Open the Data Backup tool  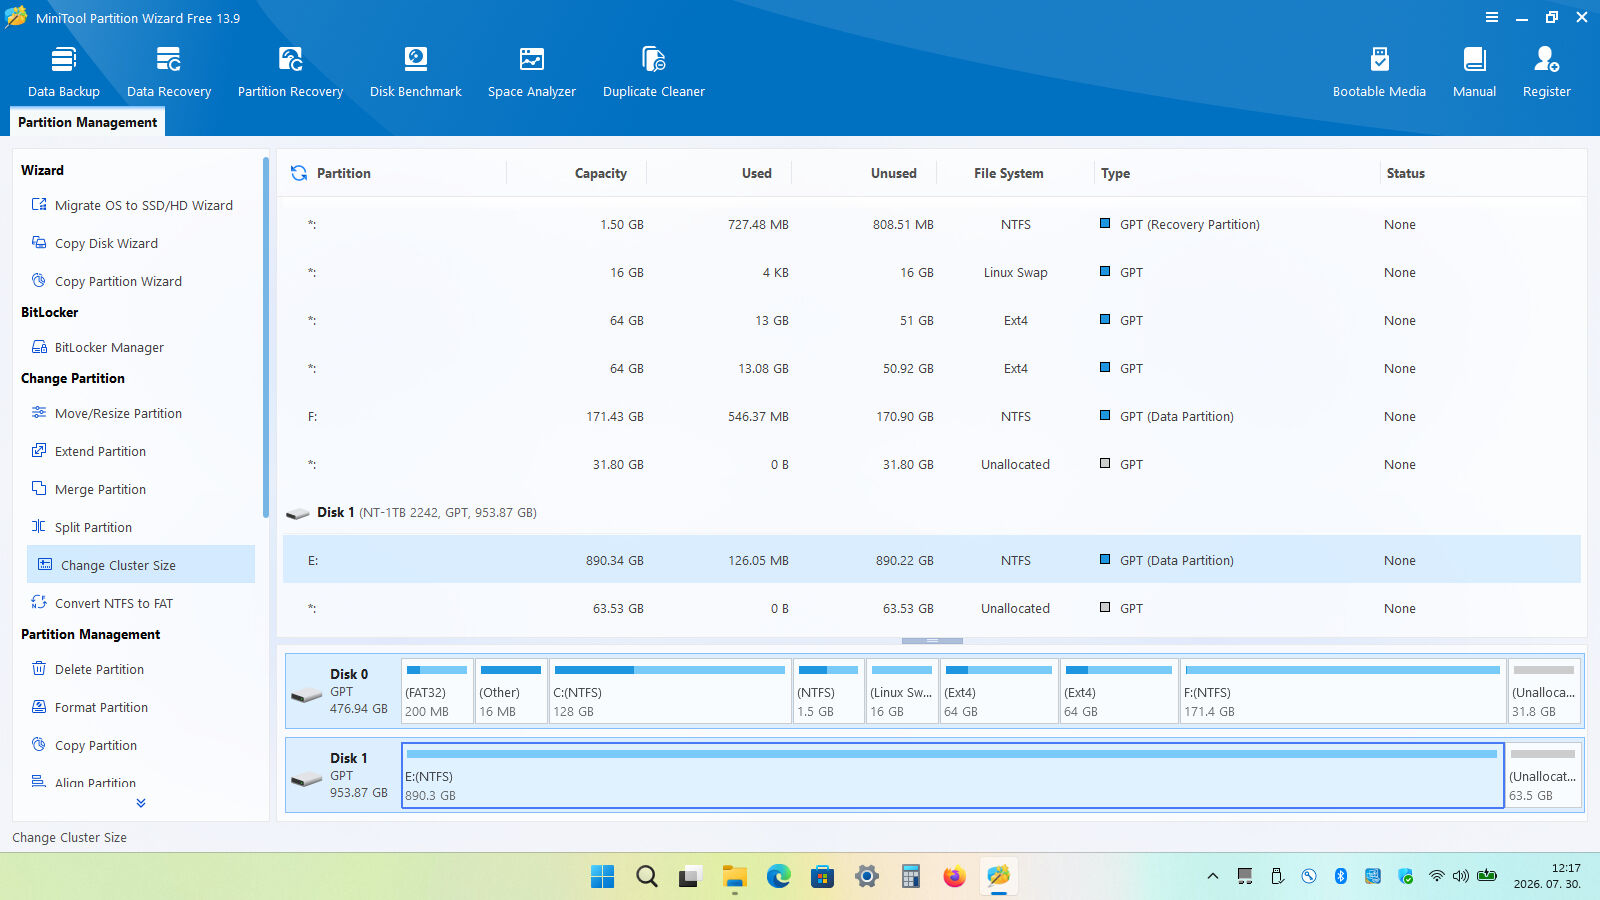(64, 72)
